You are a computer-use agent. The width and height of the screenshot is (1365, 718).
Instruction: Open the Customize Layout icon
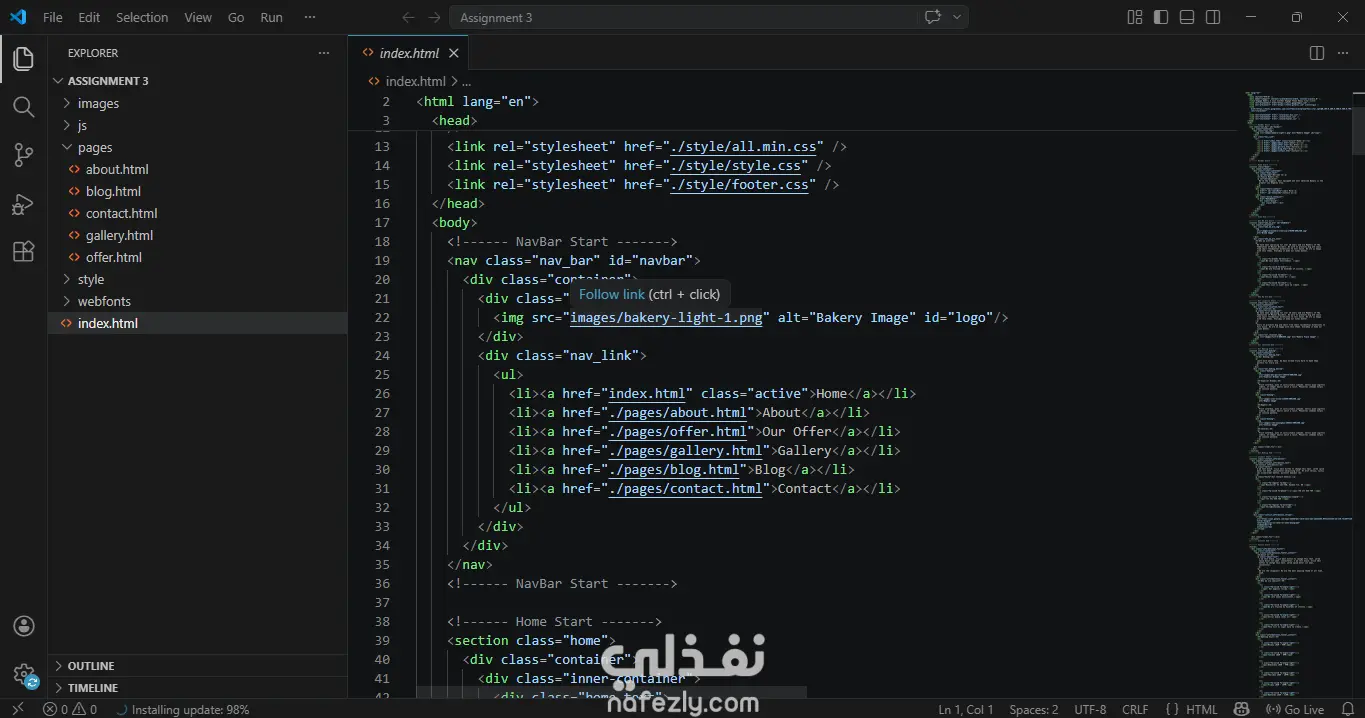(x=1135, y=17)
